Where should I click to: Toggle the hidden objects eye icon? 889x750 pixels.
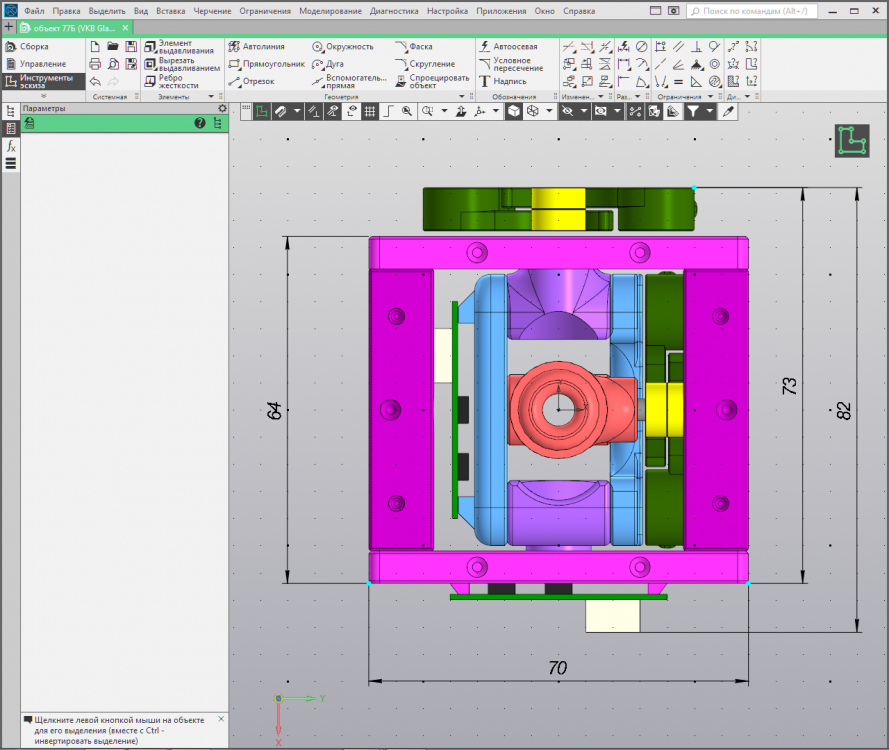[568, 112]
